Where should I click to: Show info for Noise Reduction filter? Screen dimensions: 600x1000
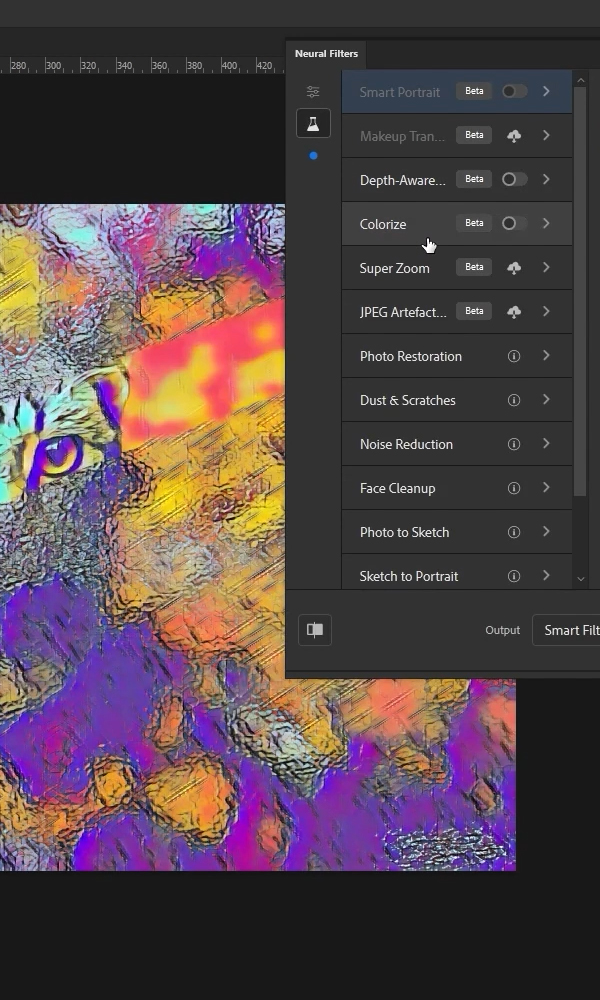[514, 444]
